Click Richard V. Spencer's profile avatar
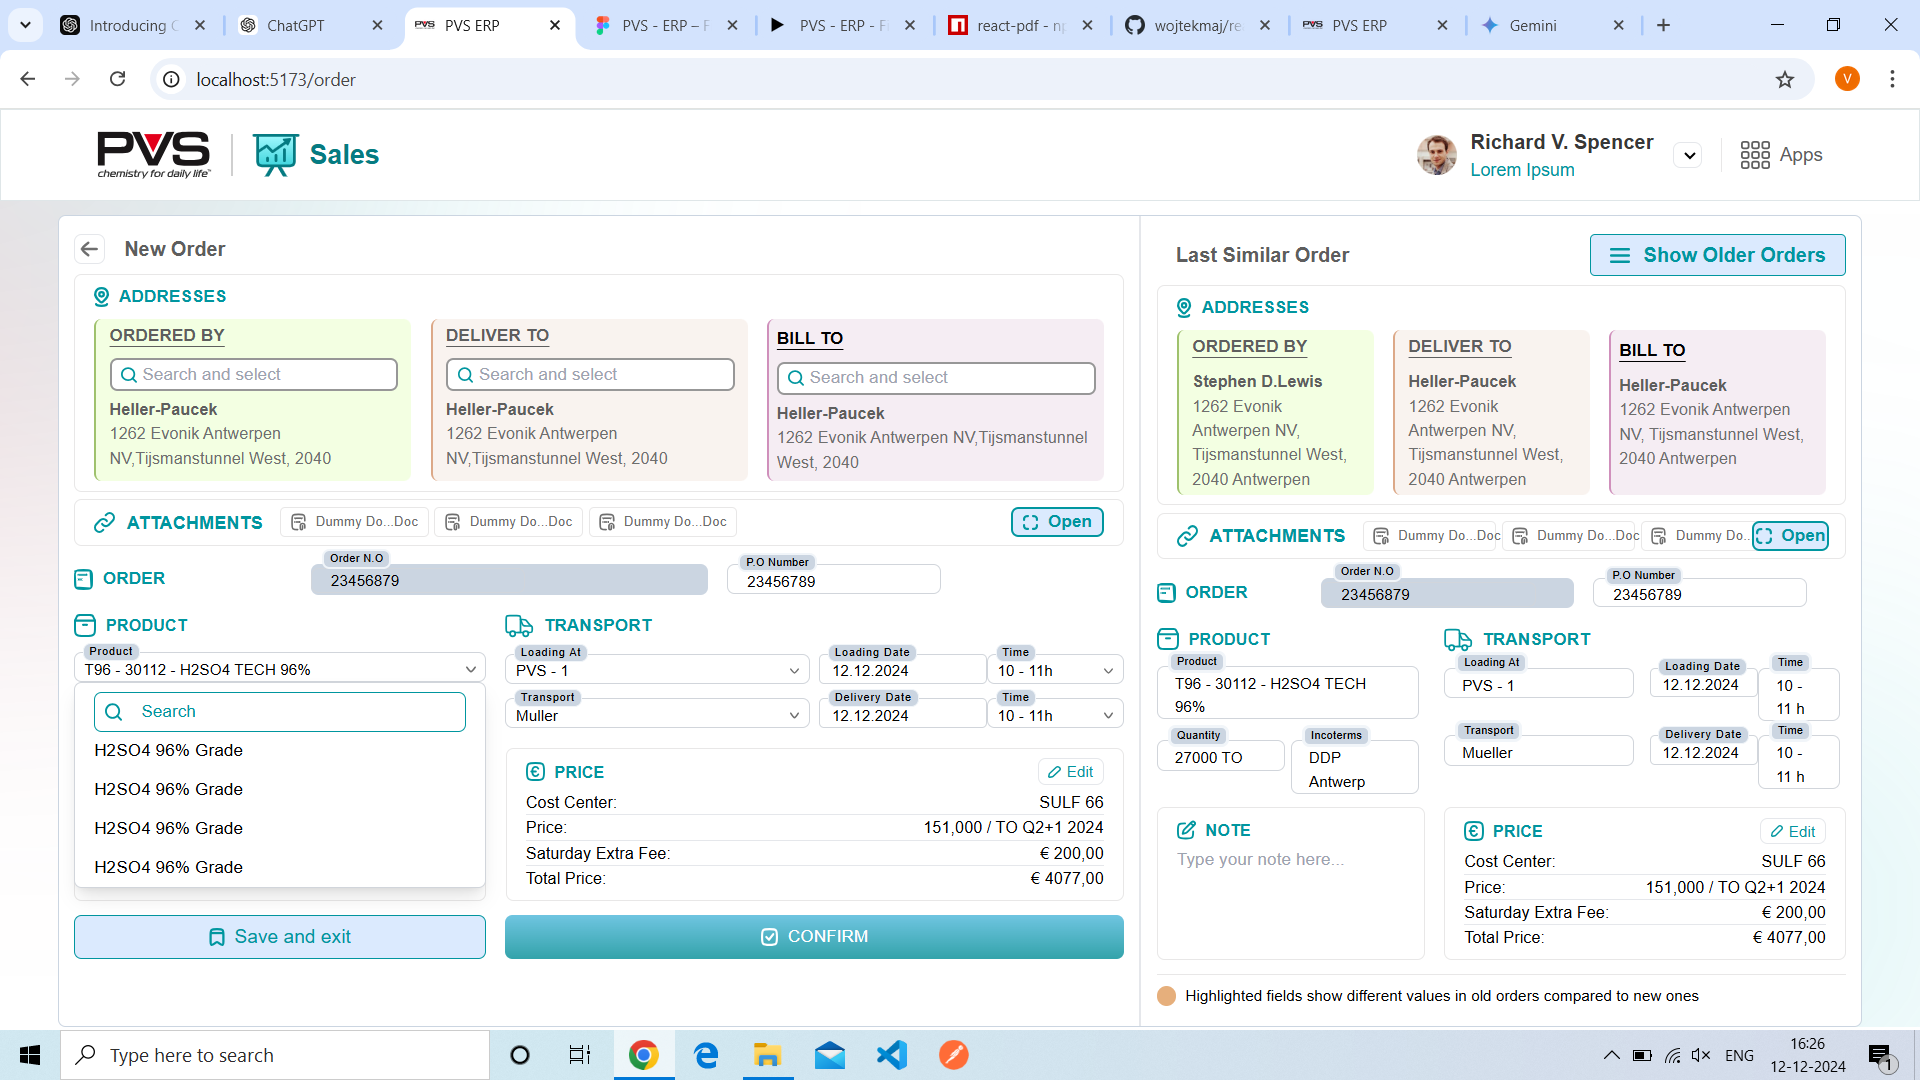 point(1436,155)
